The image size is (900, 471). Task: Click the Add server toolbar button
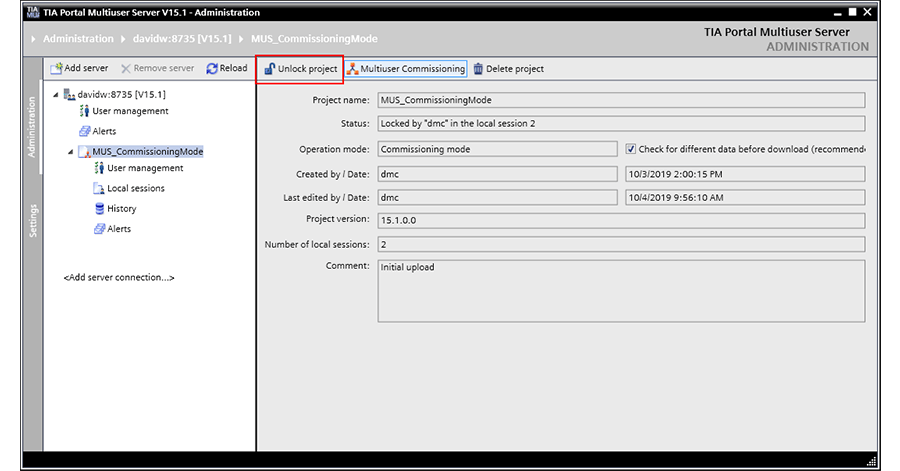pyautogui.click(x=79, y=68)
